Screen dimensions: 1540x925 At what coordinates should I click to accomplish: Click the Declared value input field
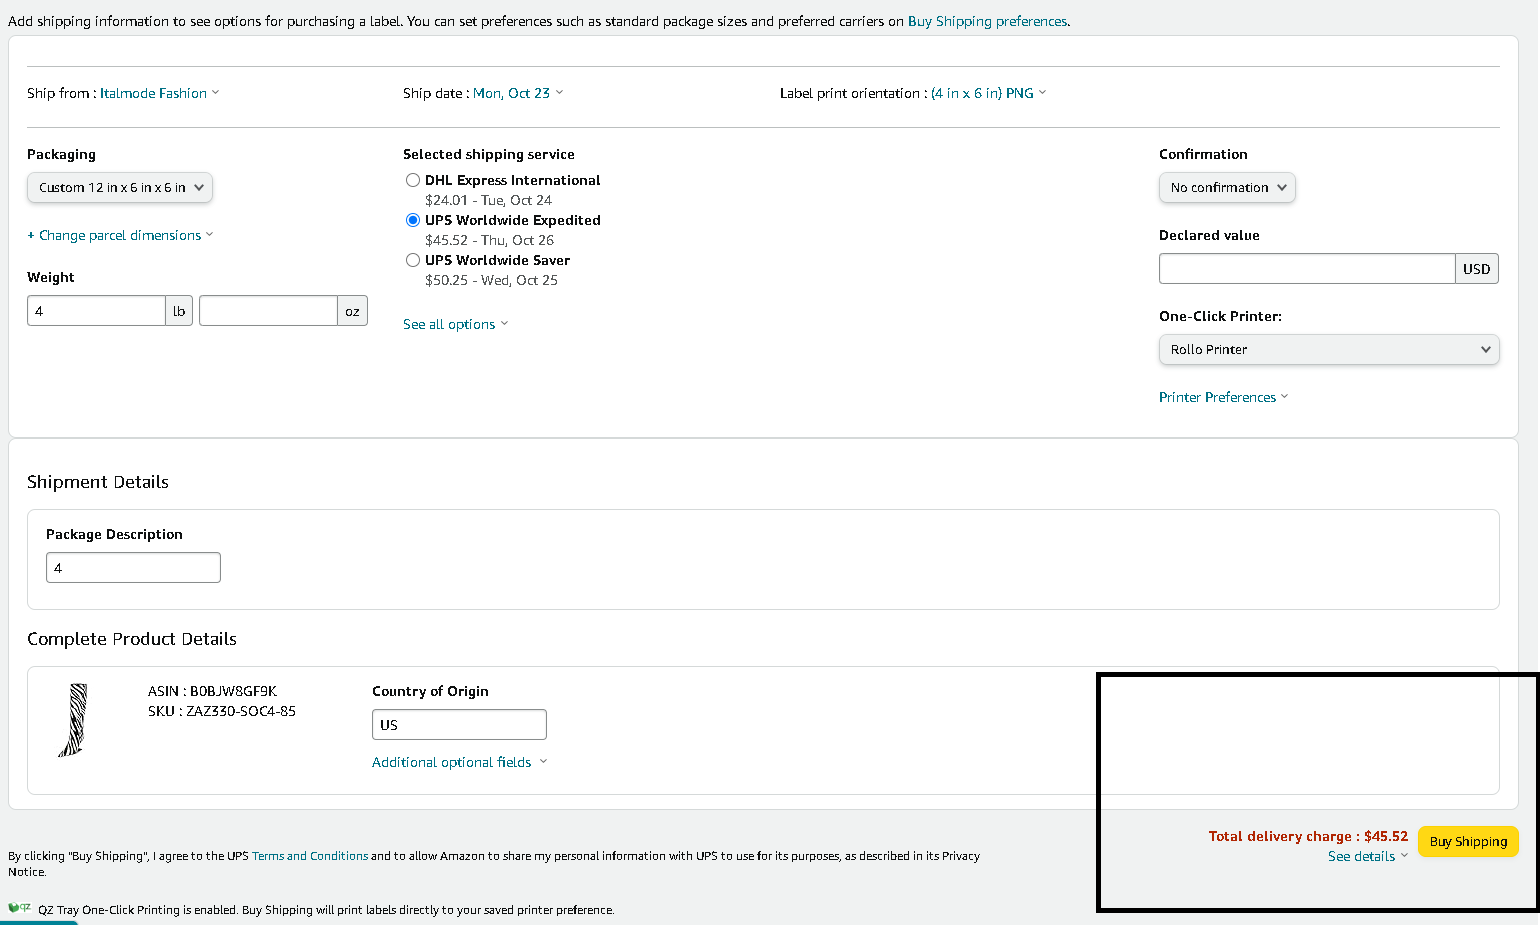tap(1307, 268)
